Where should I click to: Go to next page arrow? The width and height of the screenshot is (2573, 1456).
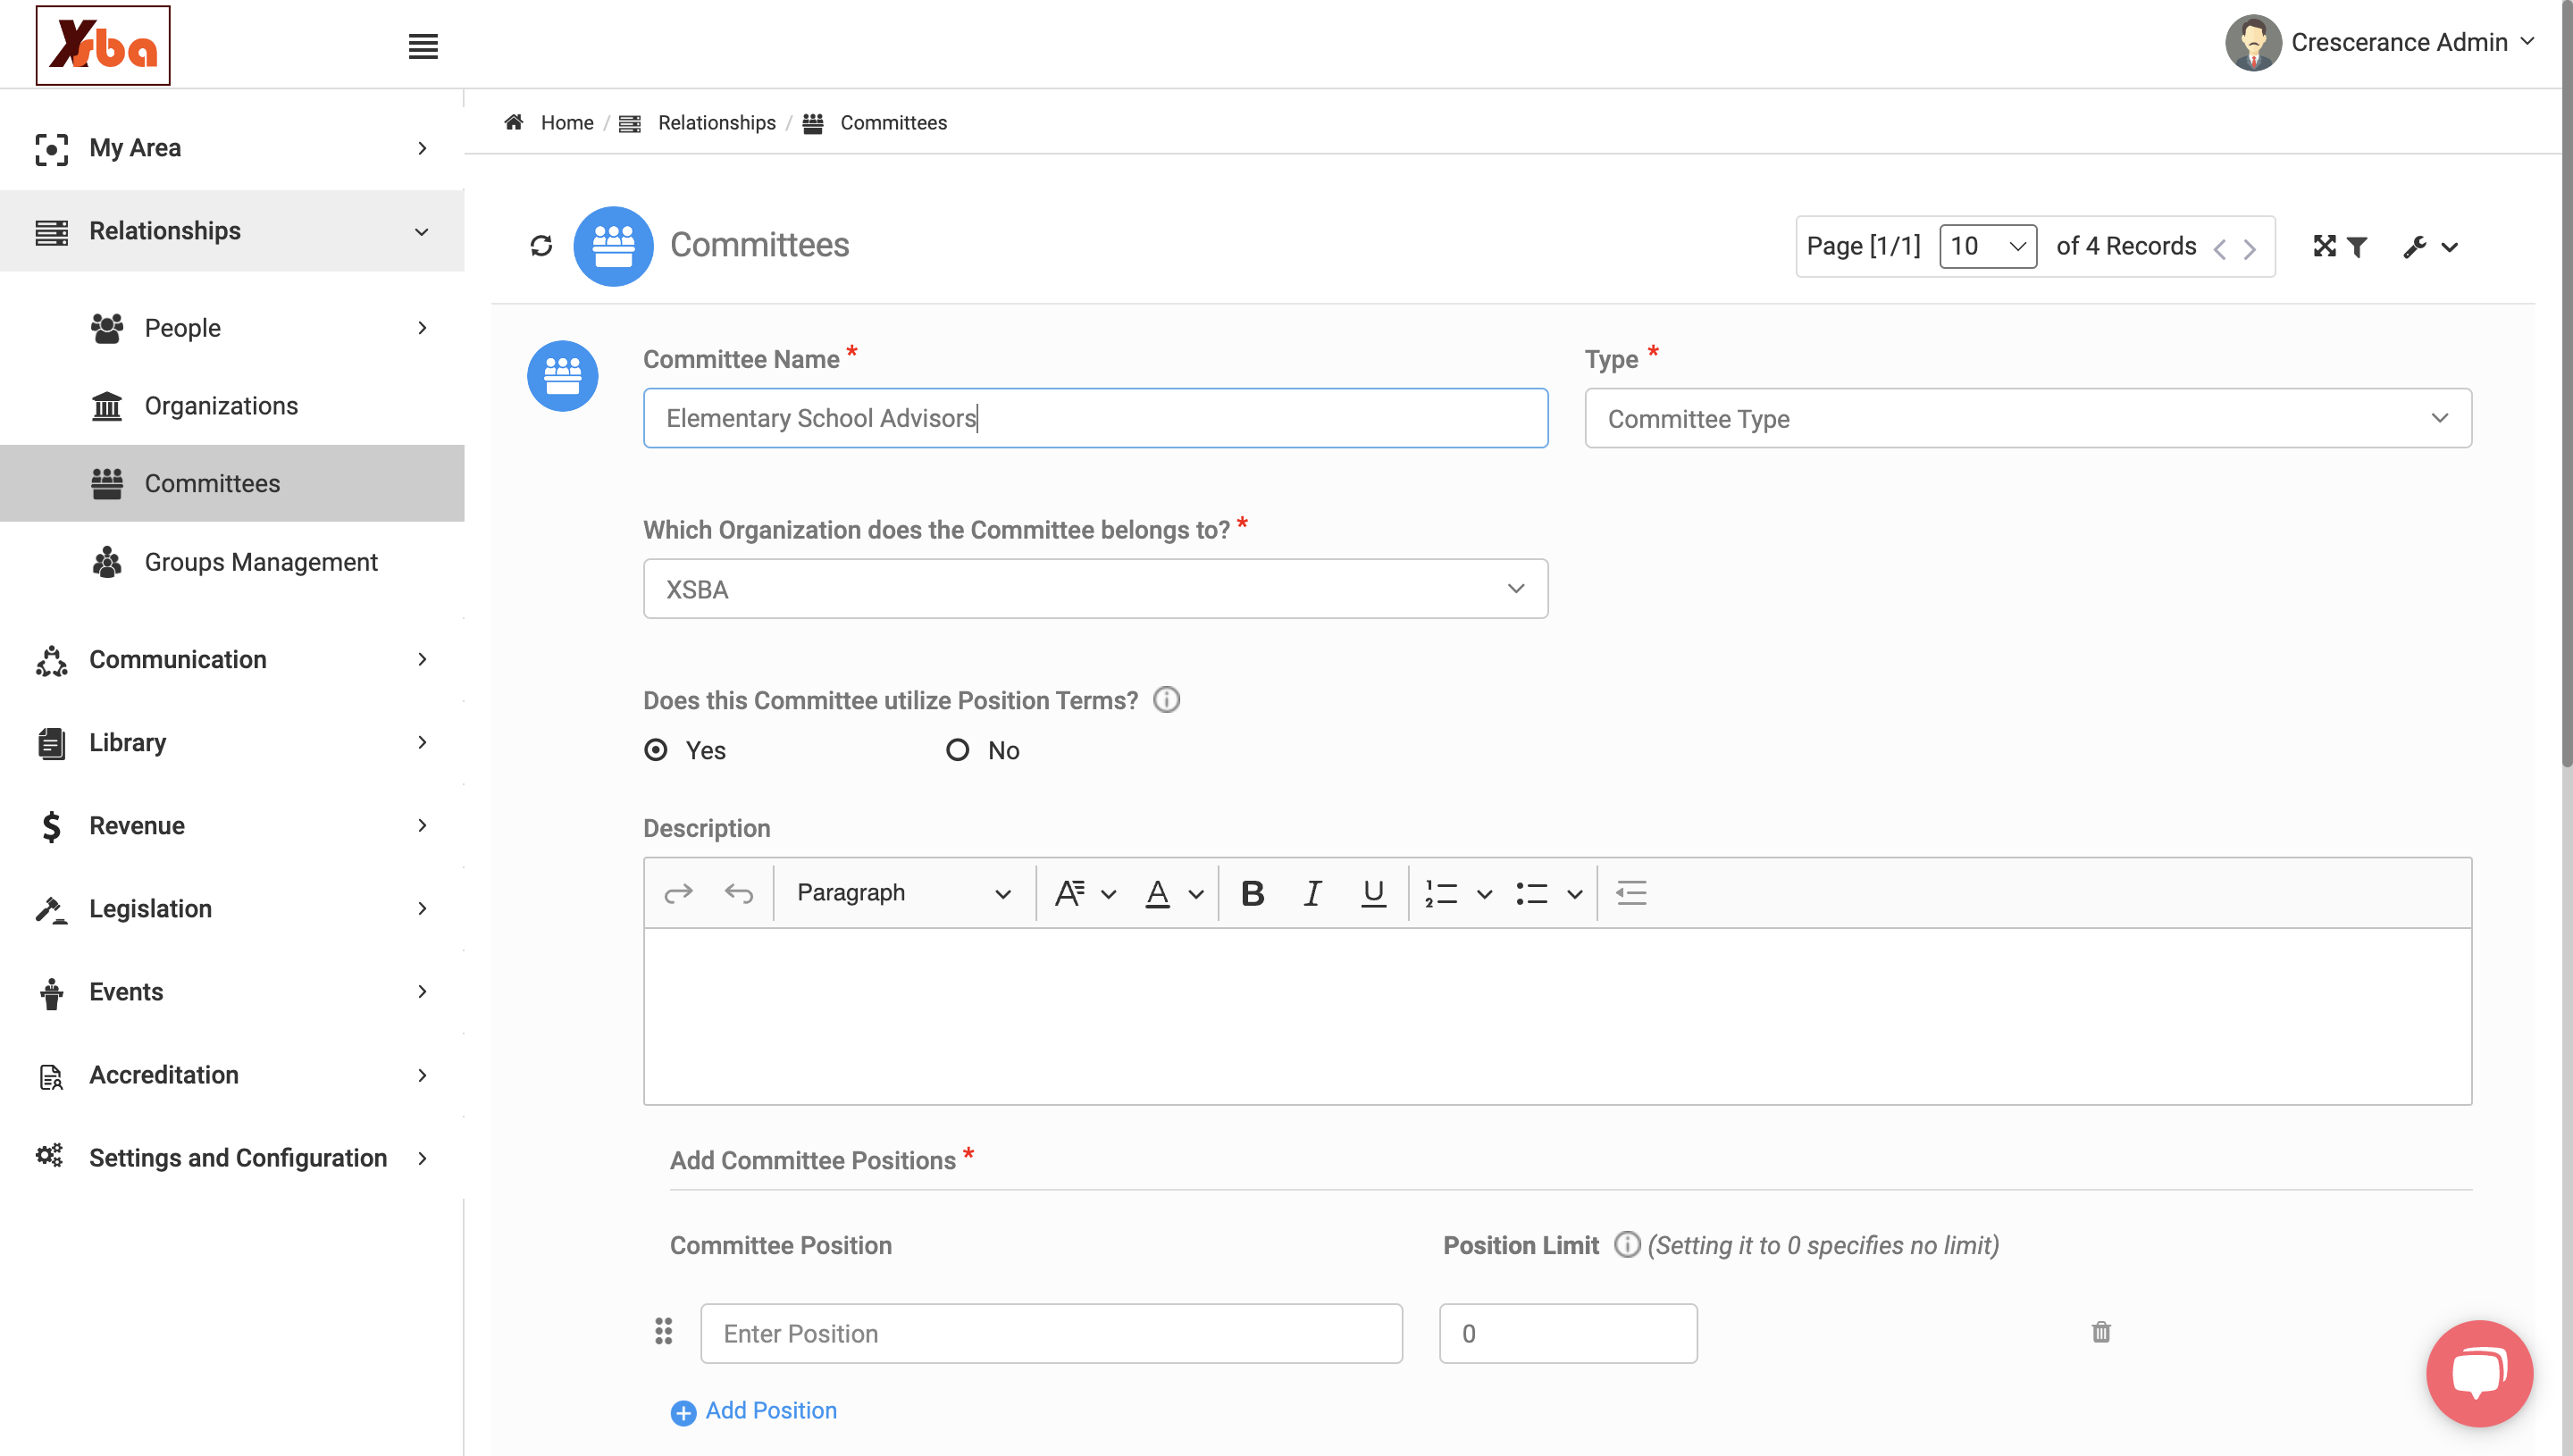pos(2249,248)
